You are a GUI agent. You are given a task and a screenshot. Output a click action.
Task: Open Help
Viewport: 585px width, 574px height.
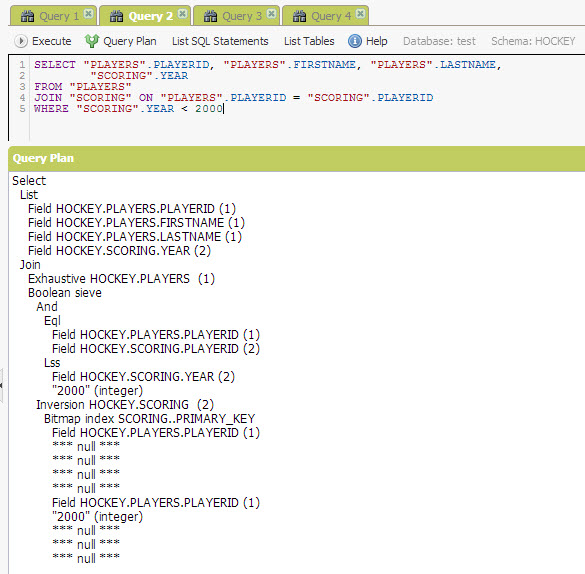[376, 41]
